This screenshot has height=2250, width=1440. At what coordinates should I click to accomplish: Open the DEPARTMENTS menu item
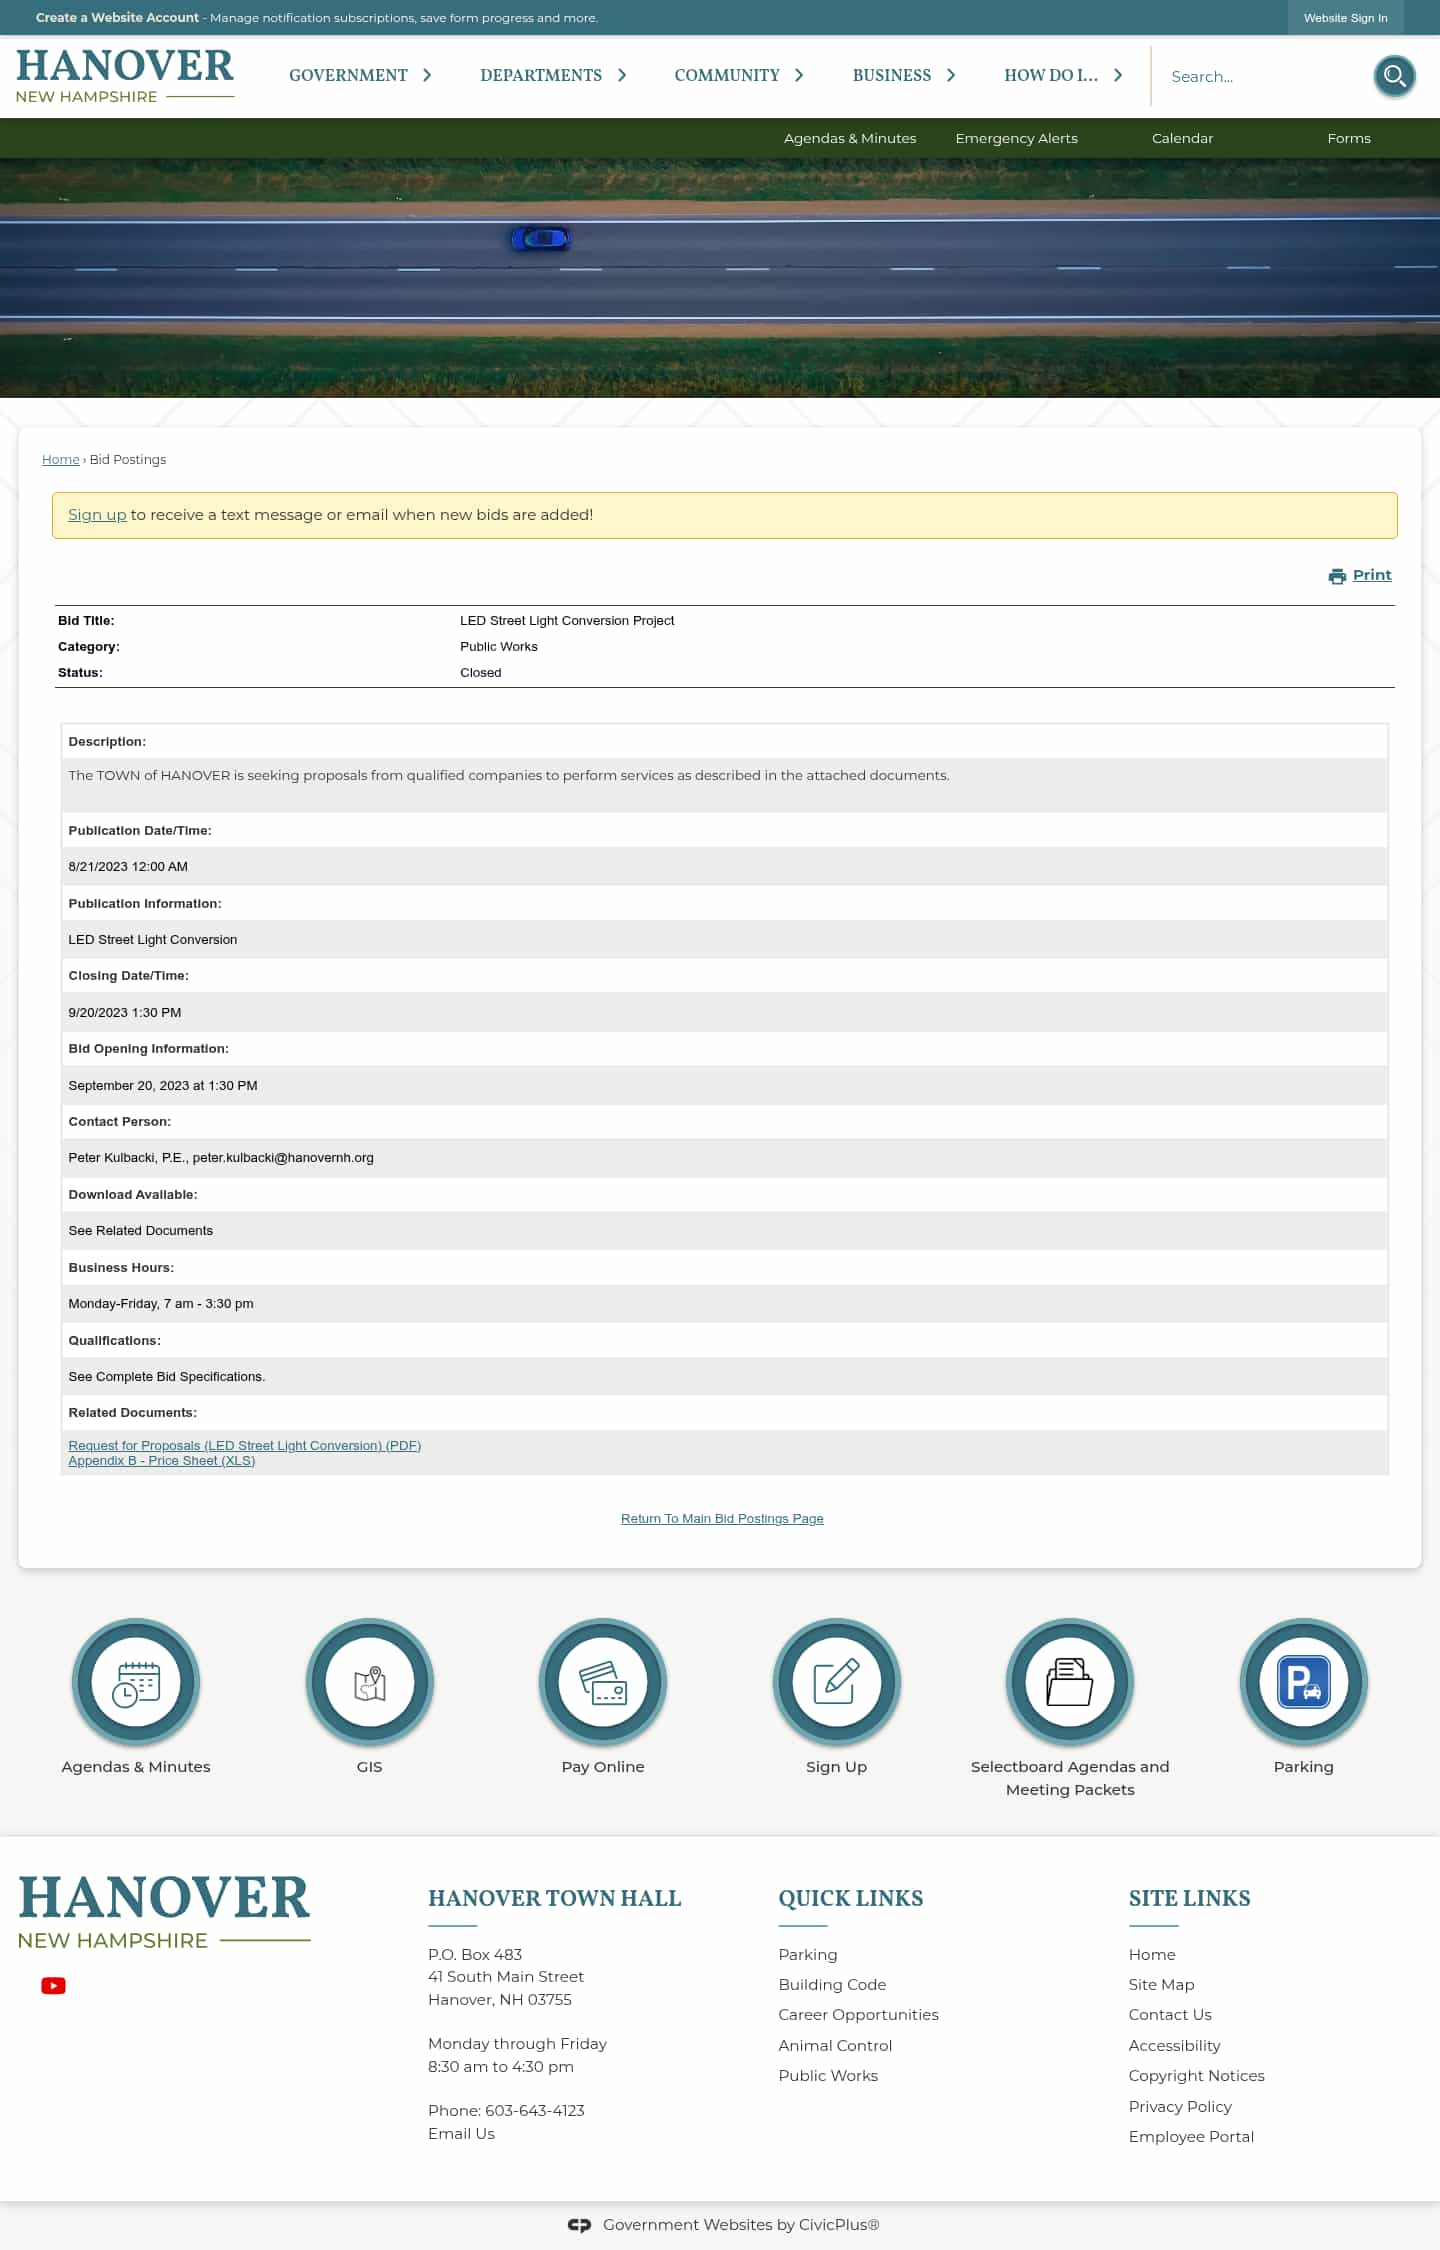point(541,75)
